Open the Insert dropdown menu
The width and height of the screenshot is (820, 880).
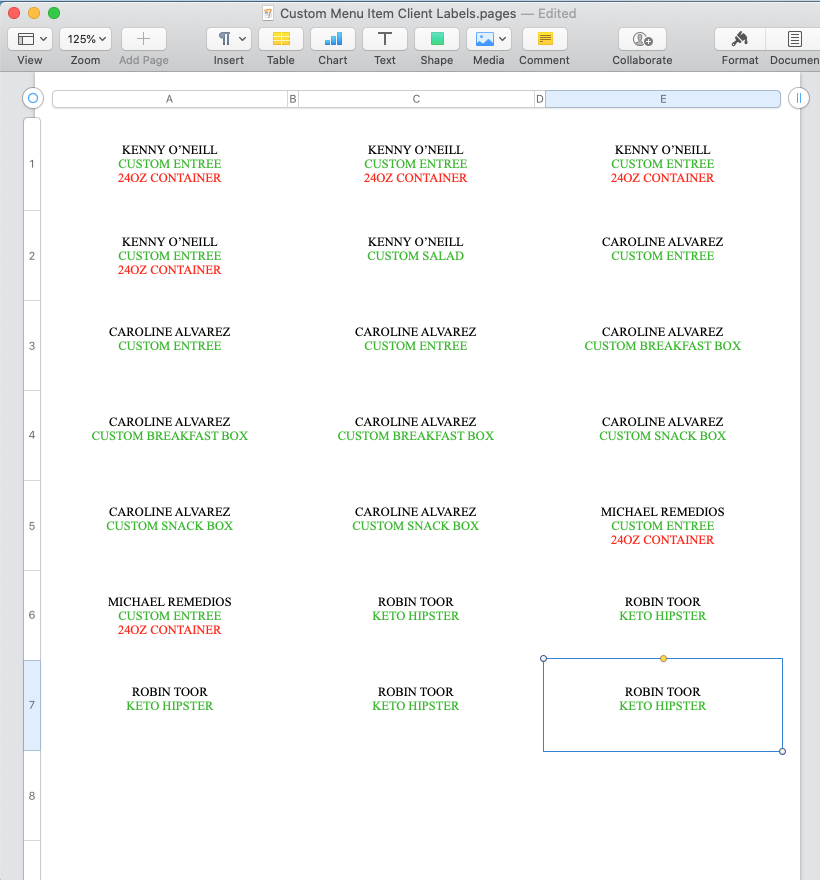[228, 40]
